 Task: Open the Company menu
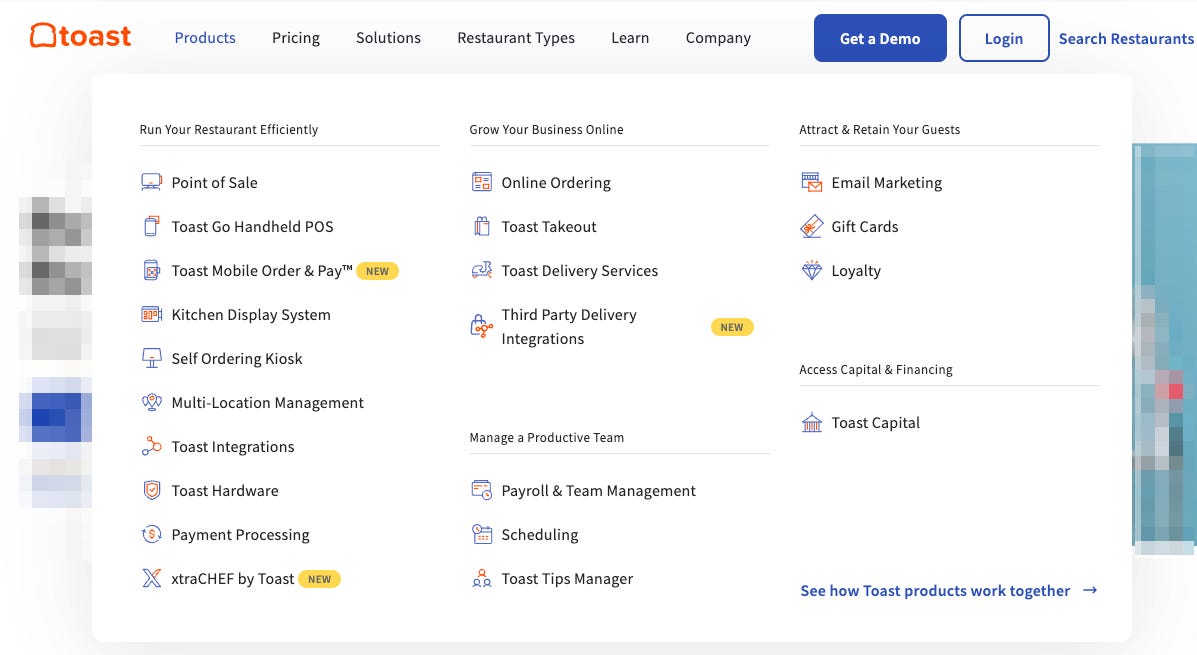(x=718, y=37)
